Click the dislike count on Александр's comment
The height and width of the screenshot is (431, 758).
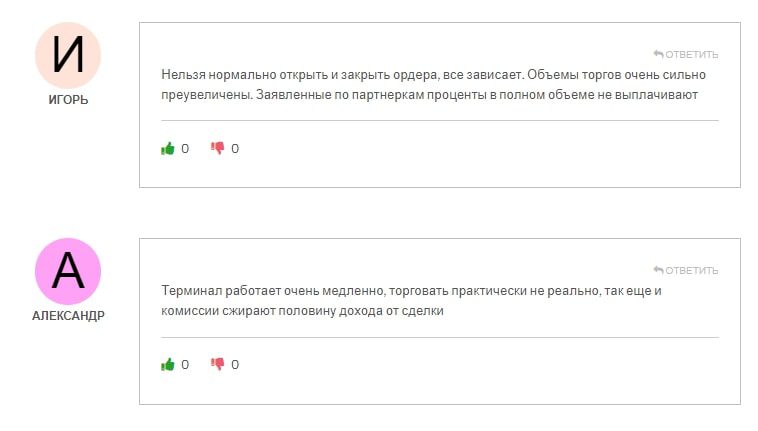click(x=235, y=365)
